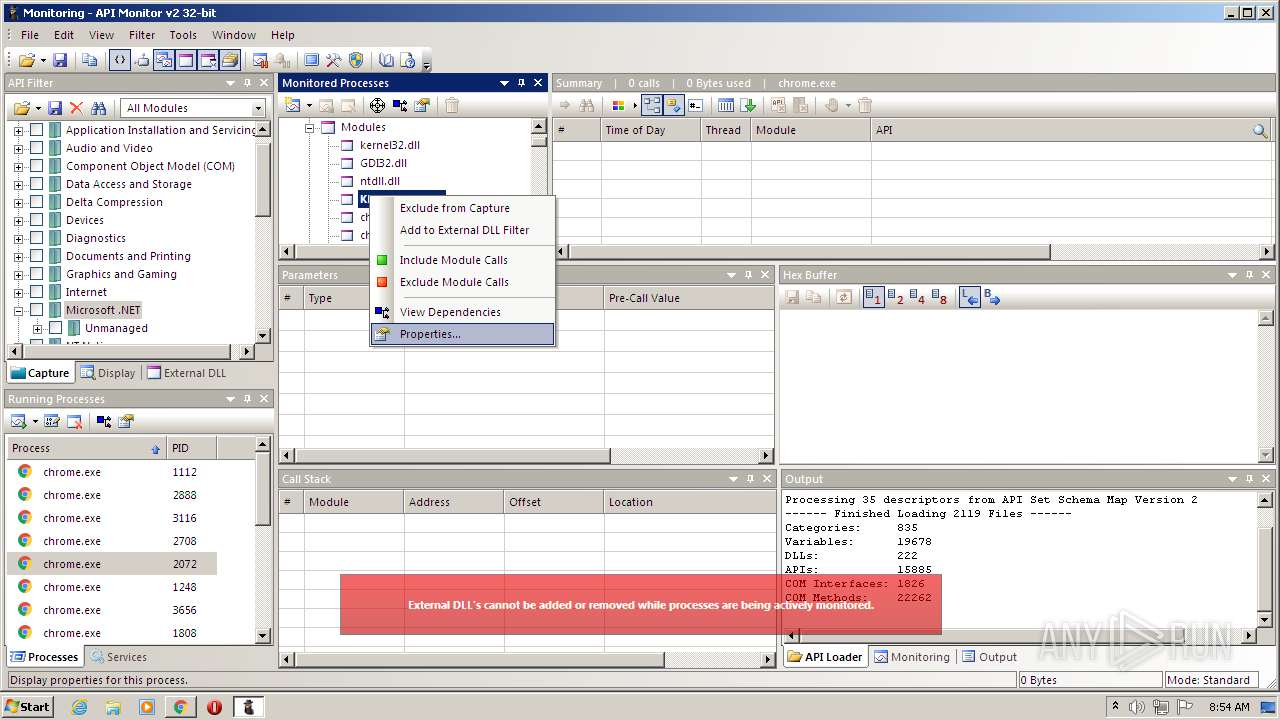The image size is (1280, 720).
Task: Open the Call Stack panel options dropdown arrow
Action: pos(733,479)
